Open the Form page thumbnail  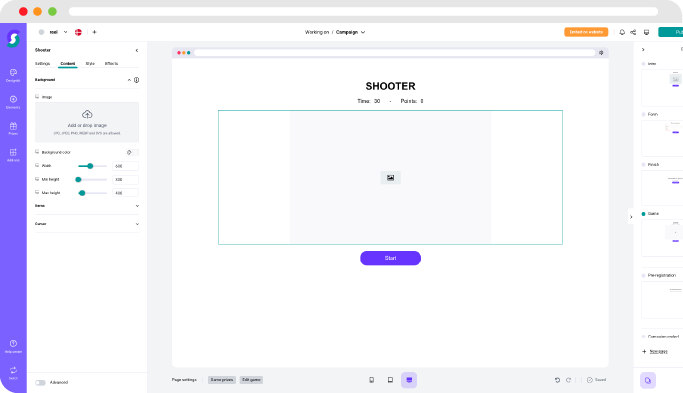(662, 138)
